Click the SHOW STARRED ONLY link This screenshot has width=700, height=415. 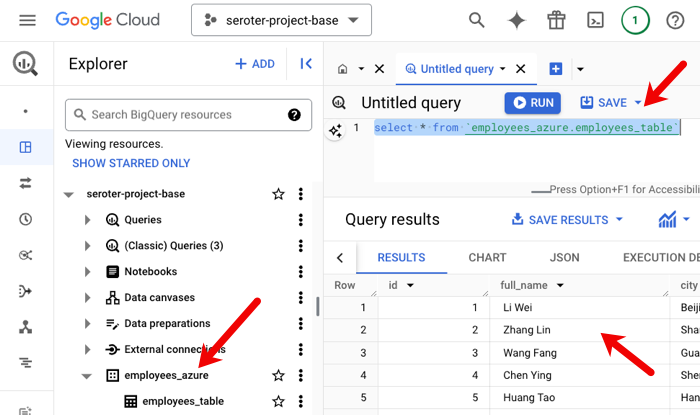coord(131,163)
